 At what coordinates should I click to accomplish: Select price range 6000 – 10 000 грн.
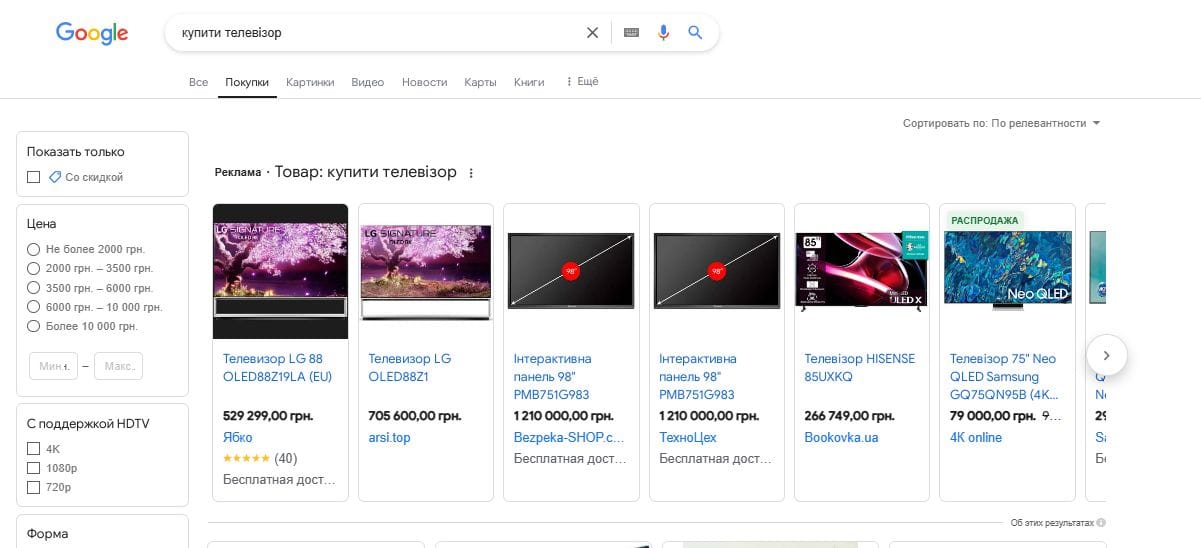[34, 307]
